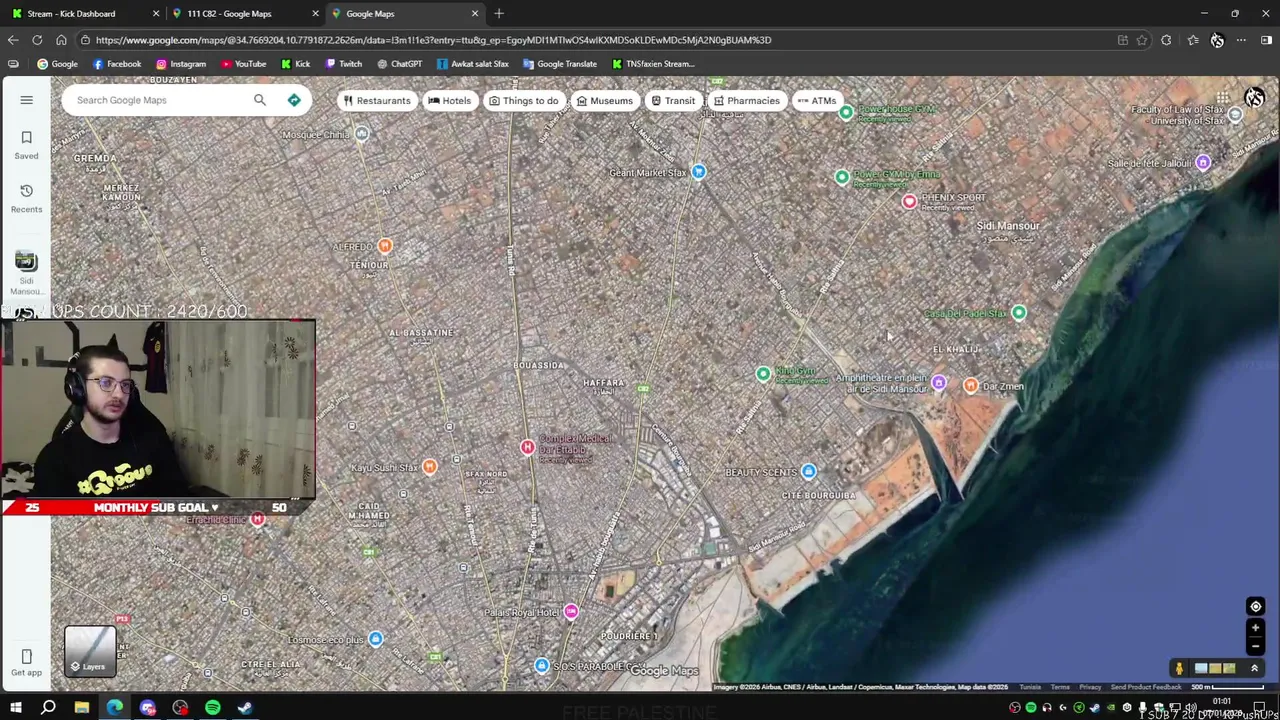The image size is (1280, 720).
Task: Select the PHENIX SPORT map pin
Action: (909, 201)
